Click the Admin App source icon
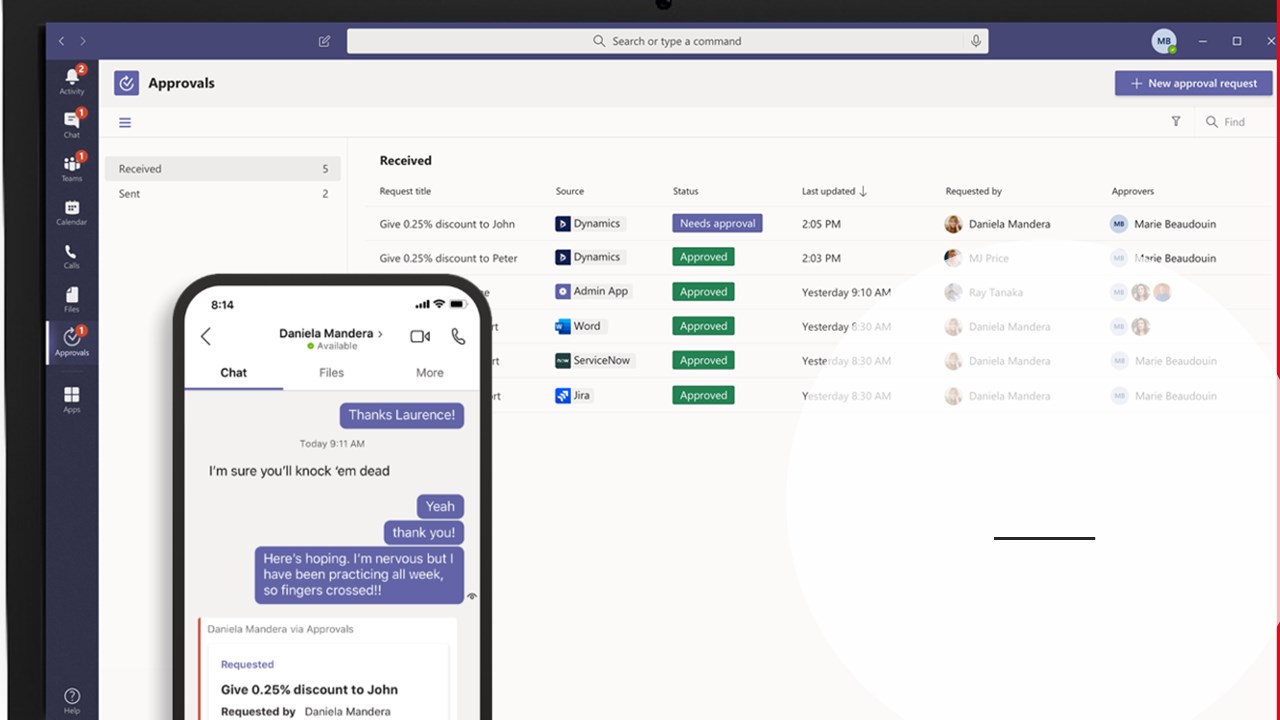1280x720 pixels. click(x=563, y=292)
